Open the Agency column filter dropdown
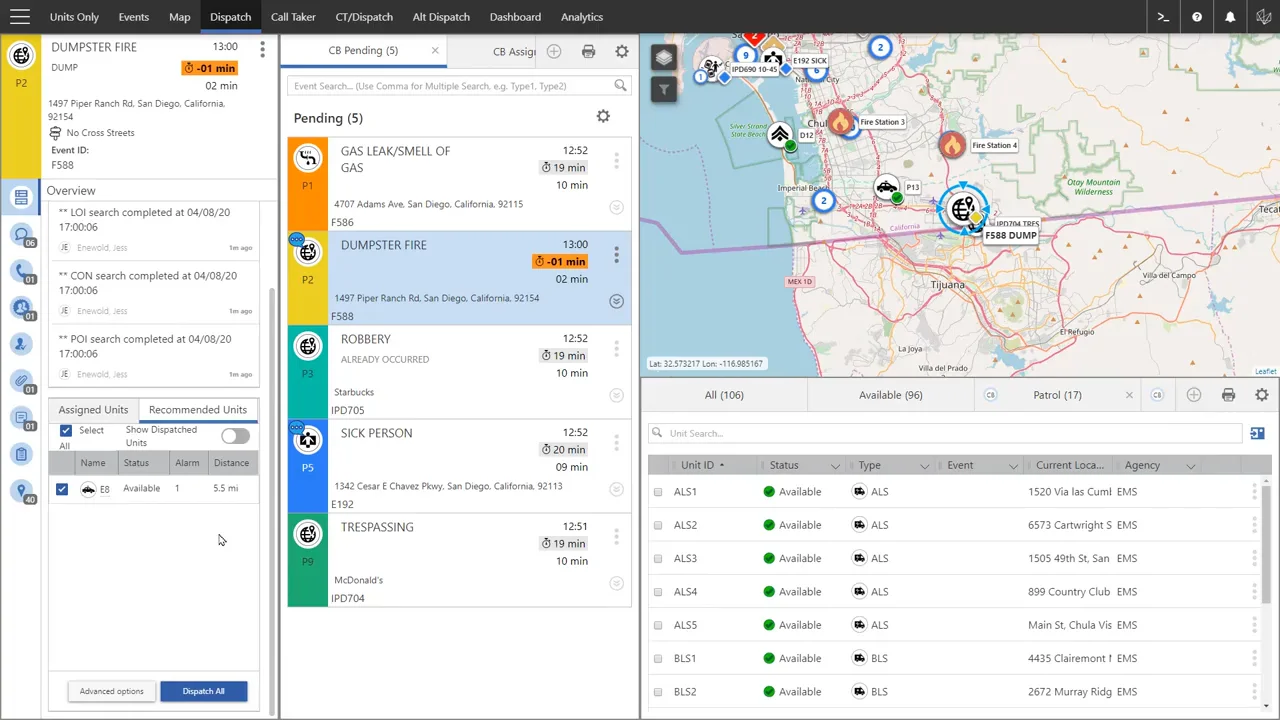This screenshot has height=720, width=1280. 1190,466
